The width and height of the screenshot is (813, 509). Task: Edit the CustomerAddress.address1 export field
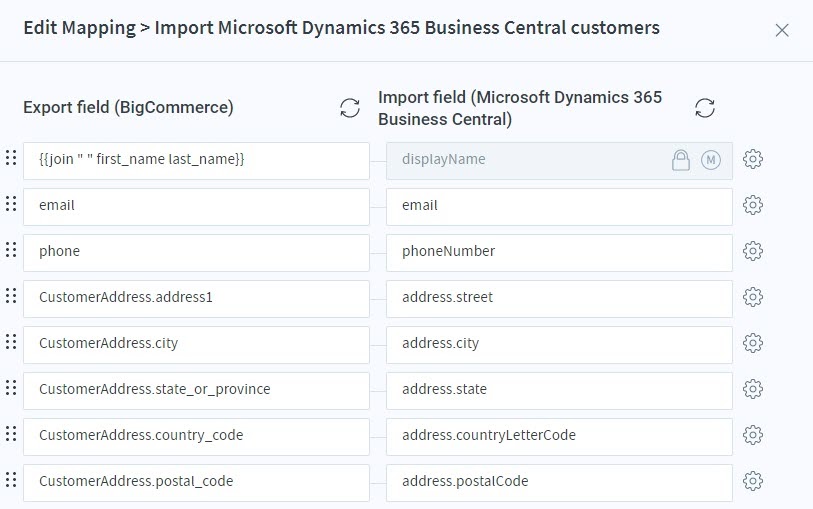click(x=196, y=299)
